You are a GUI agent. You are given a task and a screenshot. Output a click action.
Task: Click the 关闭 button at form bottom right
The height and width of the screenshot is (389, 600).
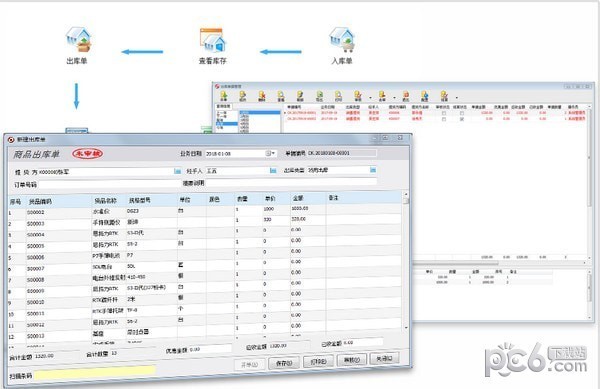384,358
